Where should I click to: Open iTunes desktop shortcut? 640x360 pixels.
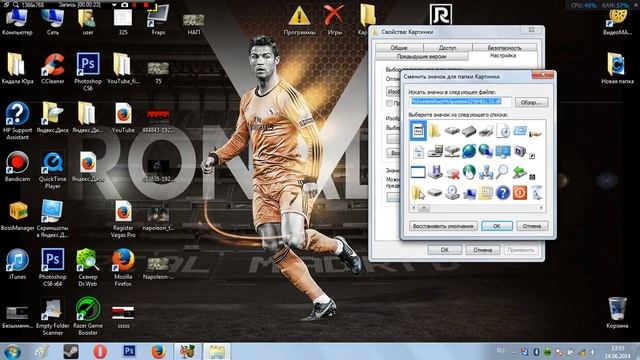coord(17,264)
